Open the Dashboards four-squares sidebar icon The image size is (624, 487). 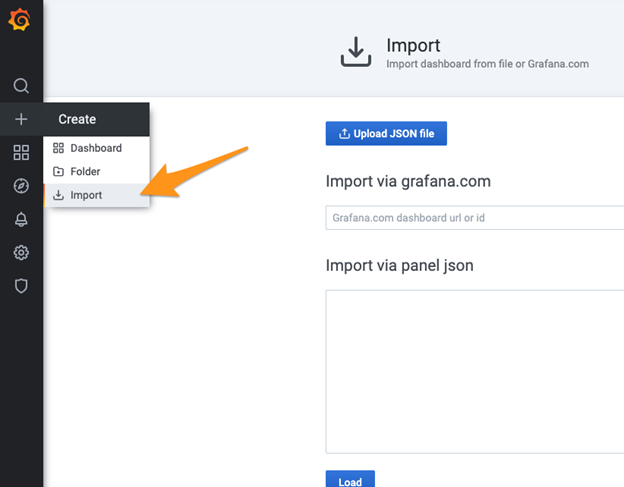point(21,152)
